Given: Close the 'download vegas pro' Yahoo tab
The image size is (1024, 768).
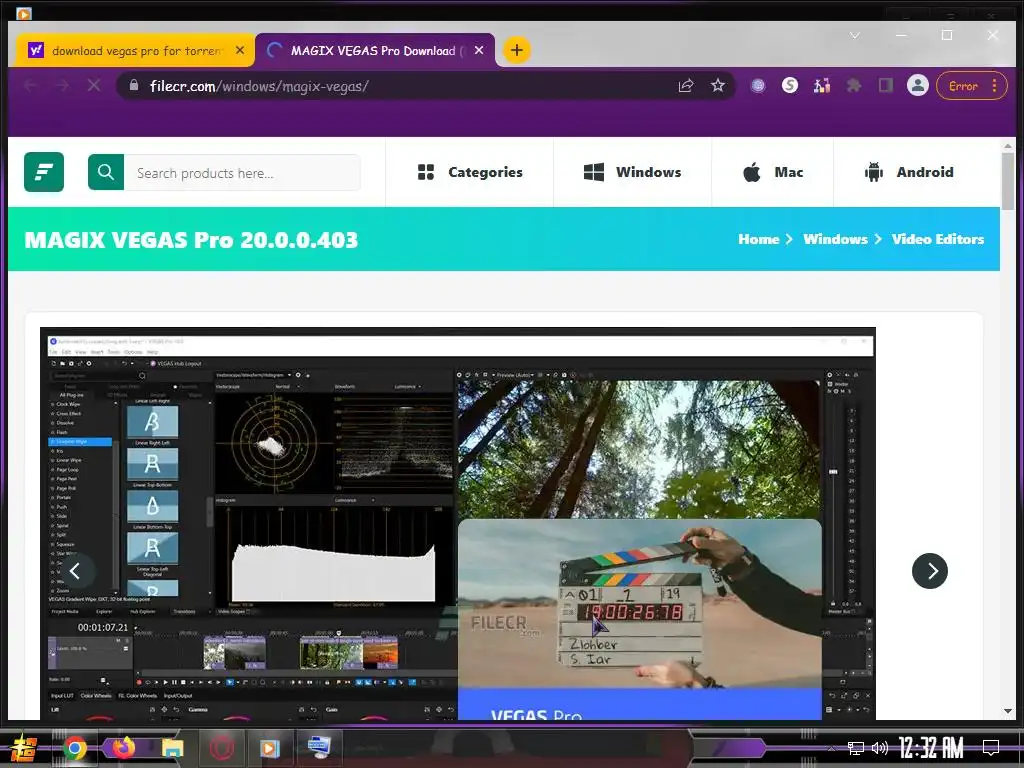Looking at the screenshot, I should click(240, 50).
